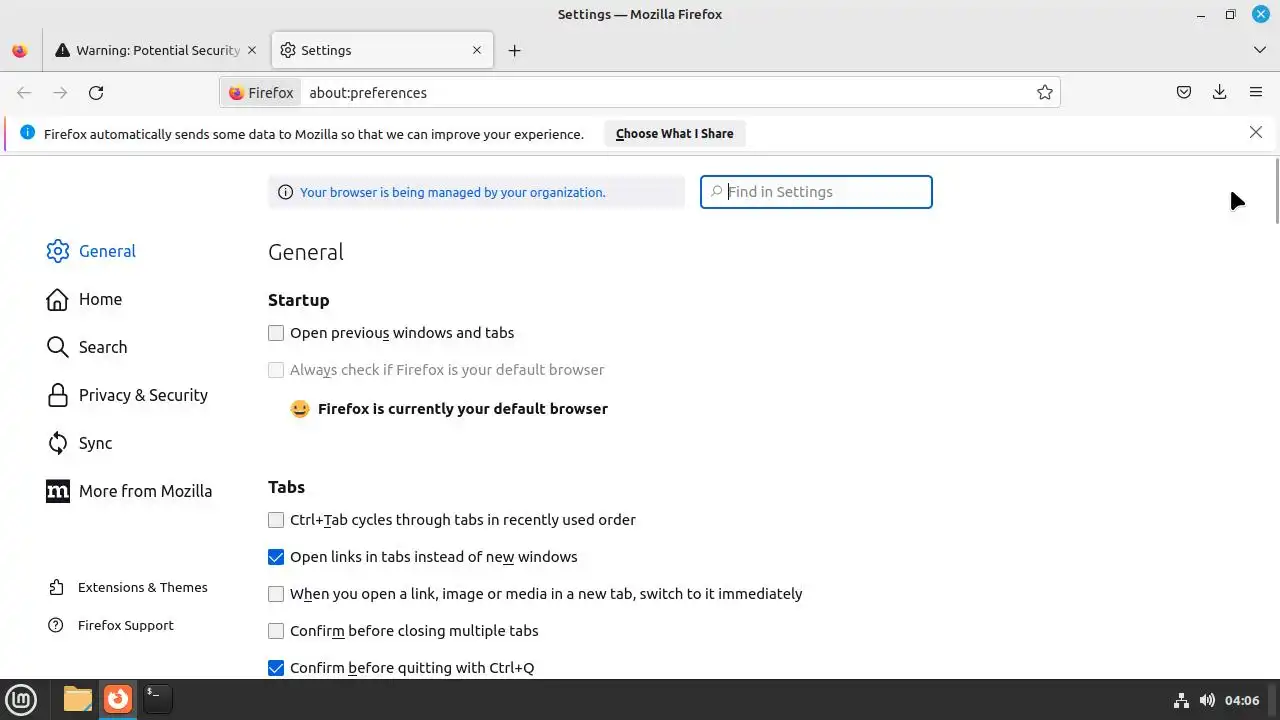Open the file manager from taskbar

pos(77,699)
